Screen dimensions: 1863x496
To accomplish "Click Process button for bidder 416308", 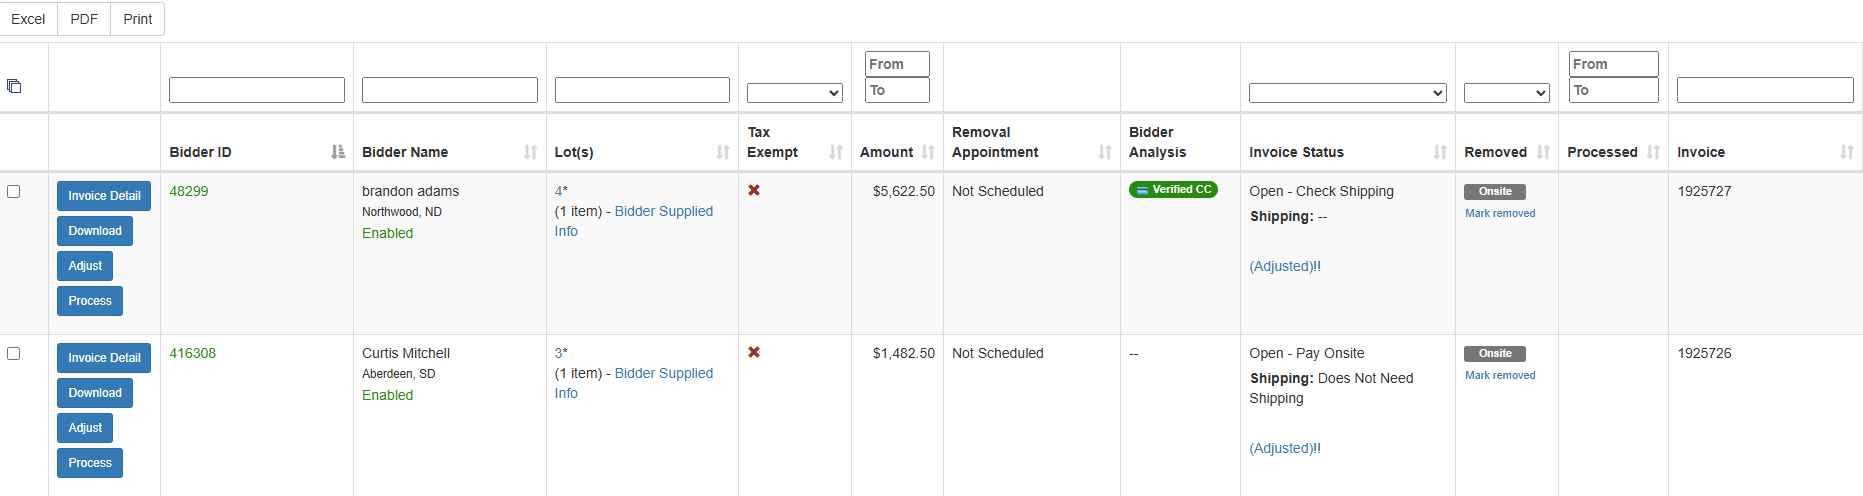I will coord(90,463).
